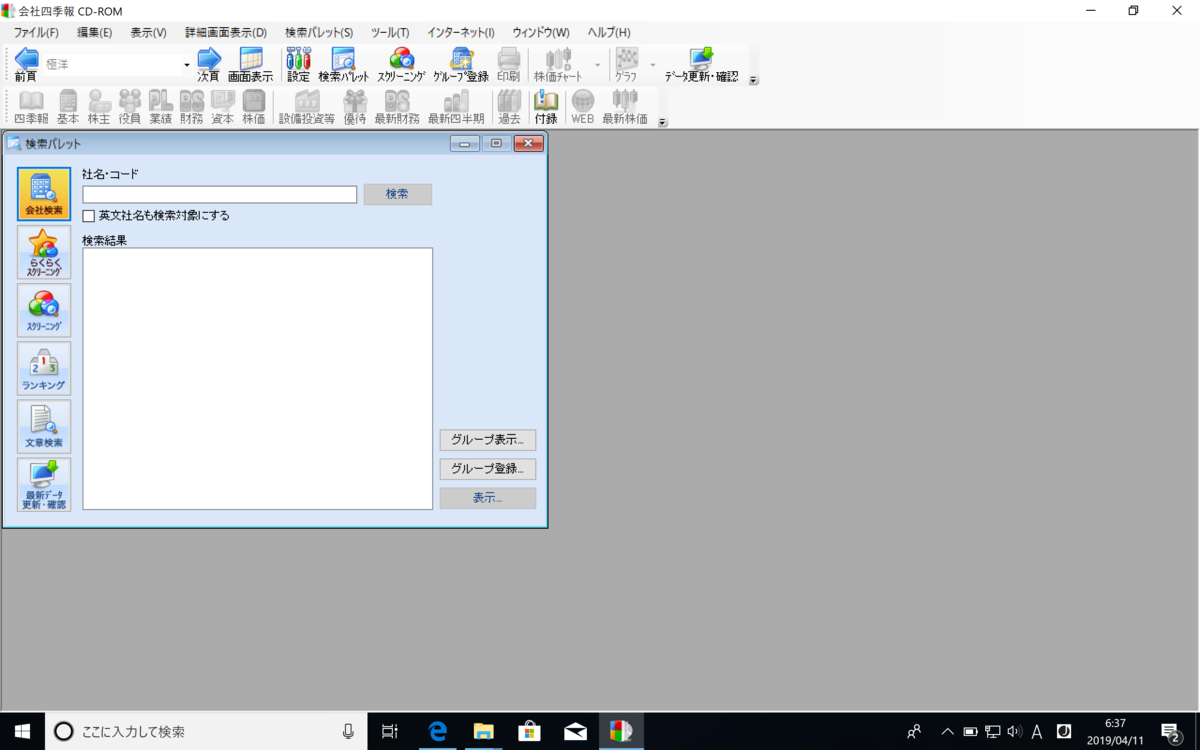Open the ウィンドウ(W) menu
This screenshot has width=1200, height=750.
[541, 33]
